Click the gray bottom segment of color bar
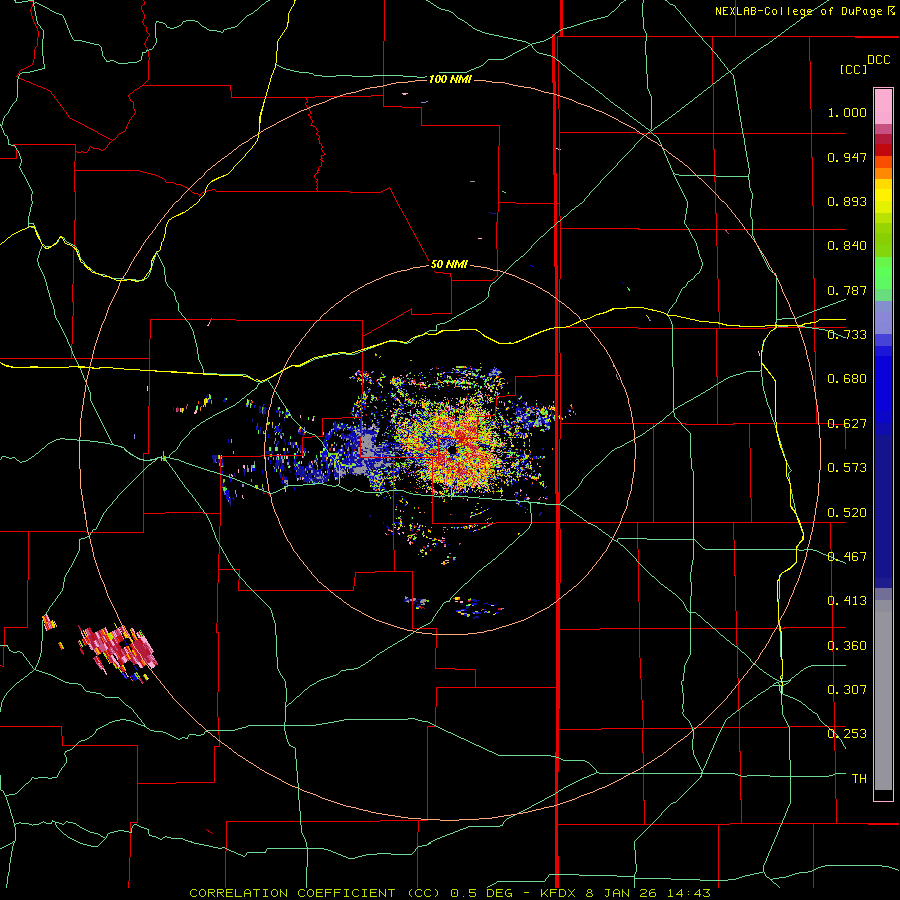Image resolution: width=900 pixels, height=900 pixels. (883, 695)
